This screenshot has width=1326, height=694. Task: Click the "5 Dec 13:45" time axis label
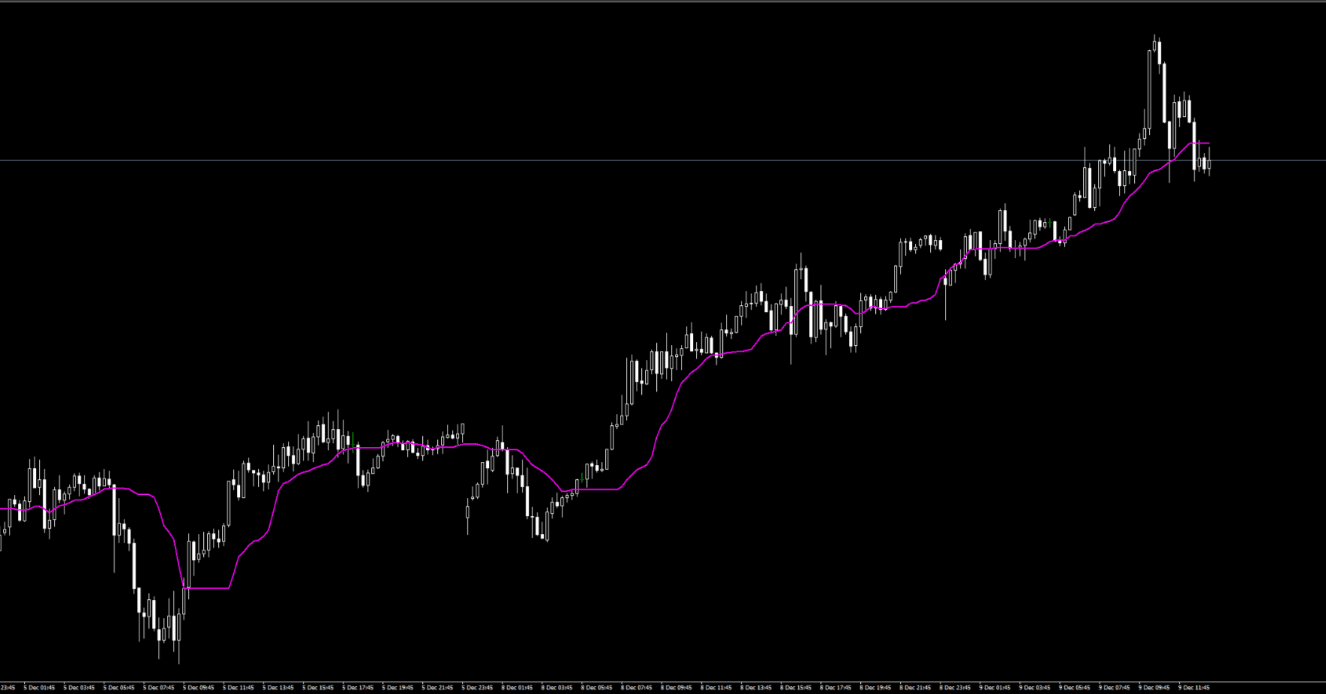point(279,687)
